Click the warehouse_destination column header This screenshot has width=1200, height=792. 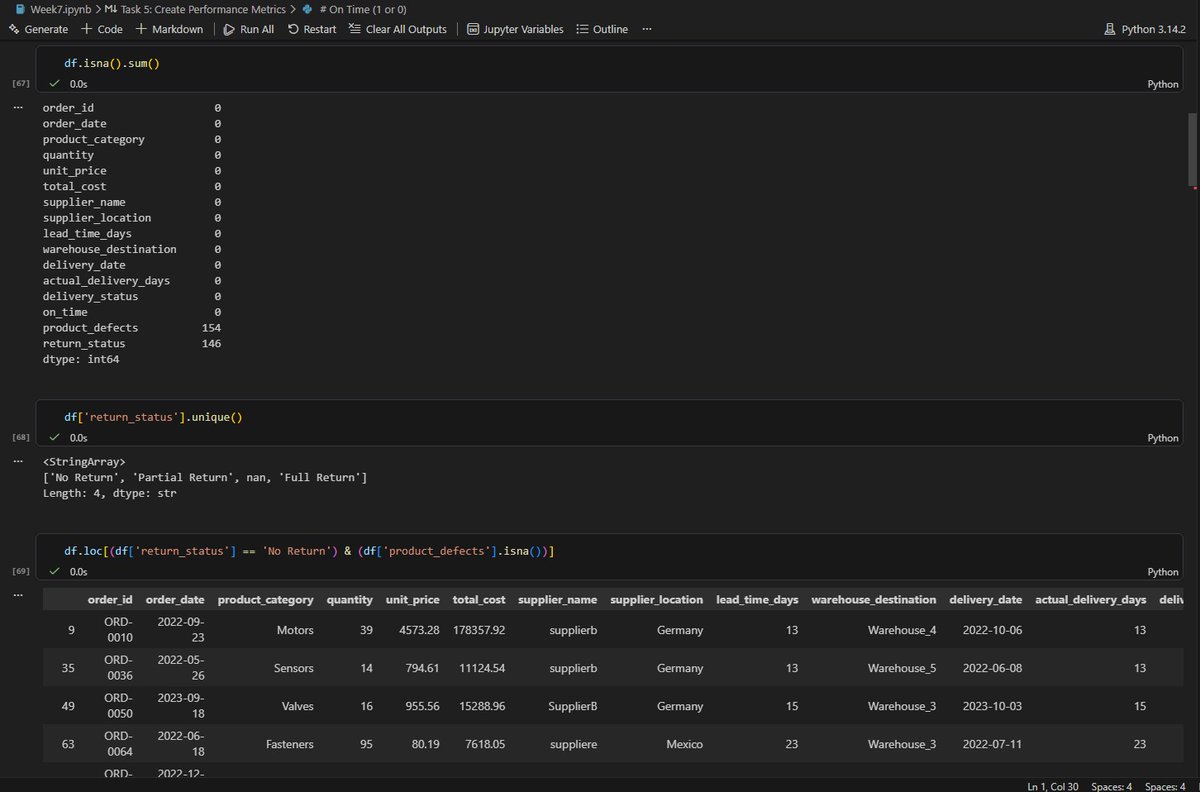[874, 600]
